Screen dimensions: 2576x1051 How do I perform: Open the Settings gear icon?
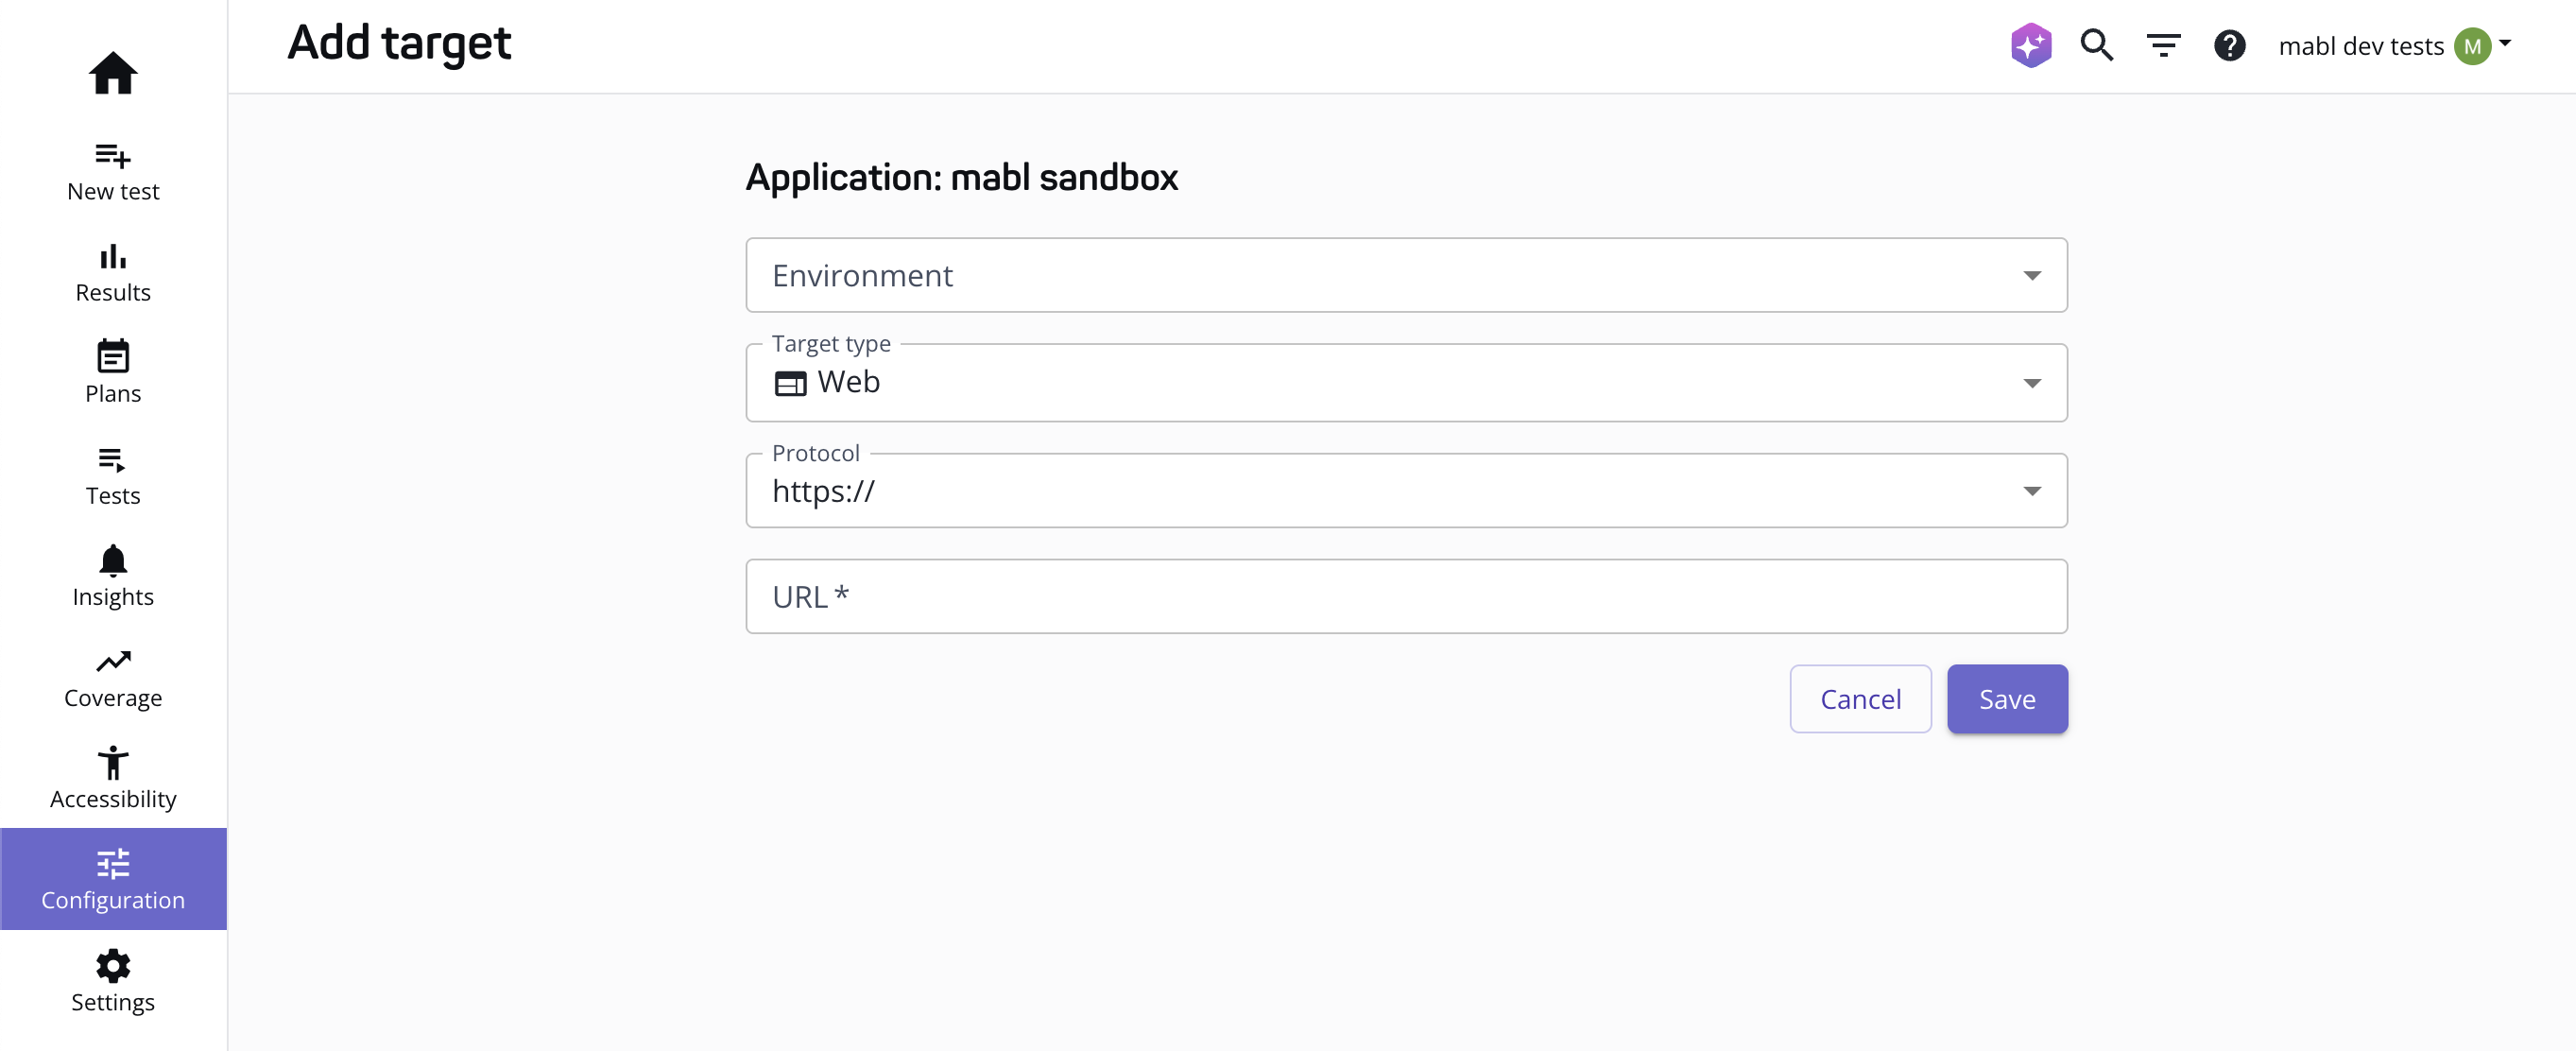pyautogui.click(x=113, y=966)
